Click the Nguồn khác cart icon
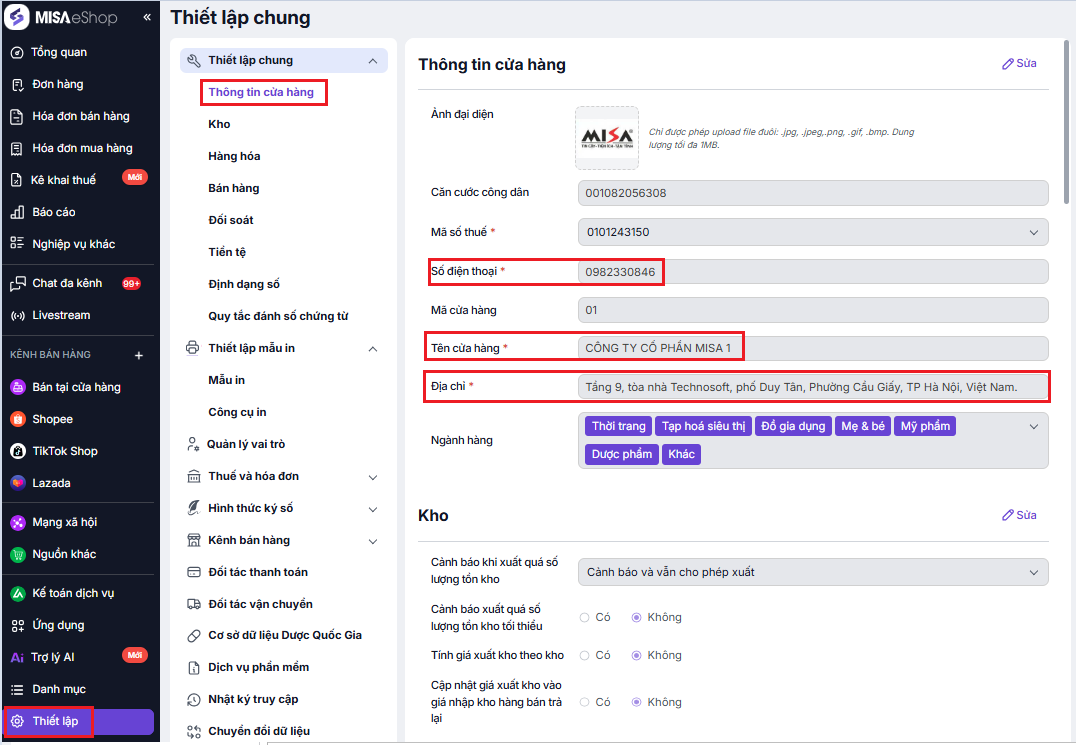 [x=18, y=554]
